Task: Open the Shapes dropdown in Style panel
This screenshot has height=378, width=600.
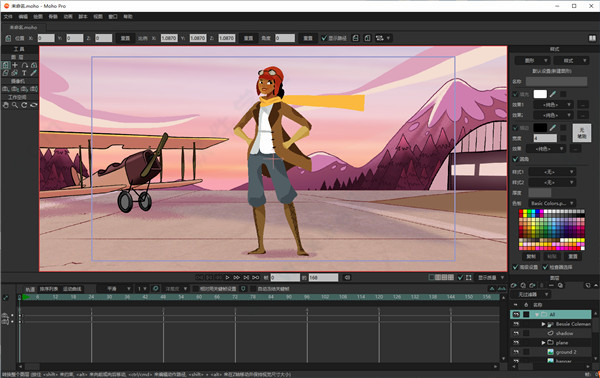Action: pos(533,60)
